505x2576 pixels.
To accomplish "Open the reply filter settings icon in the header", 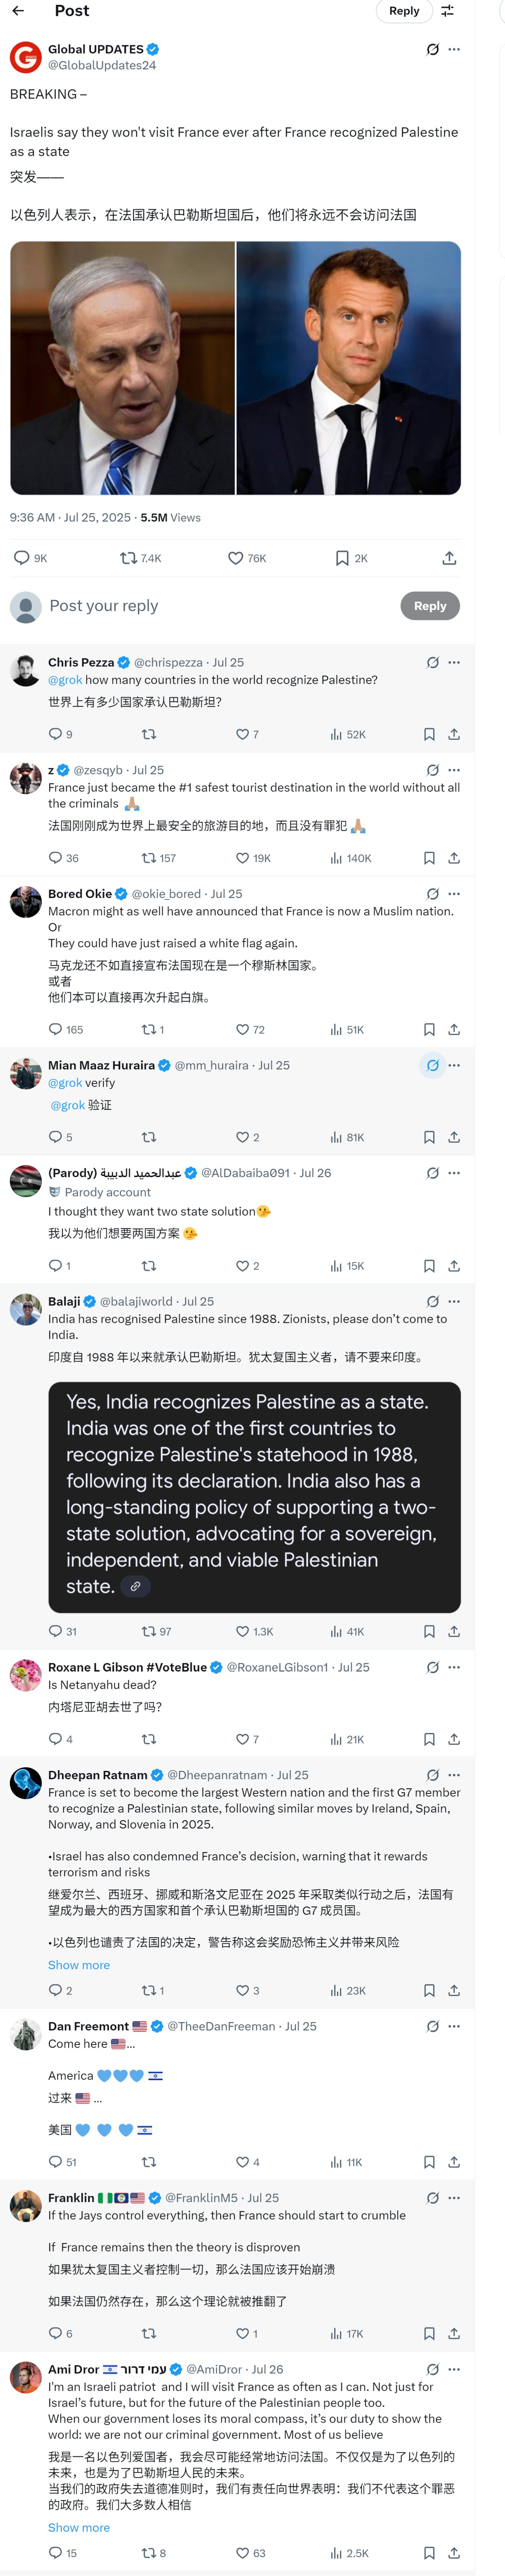I will [x=447, y=11].
